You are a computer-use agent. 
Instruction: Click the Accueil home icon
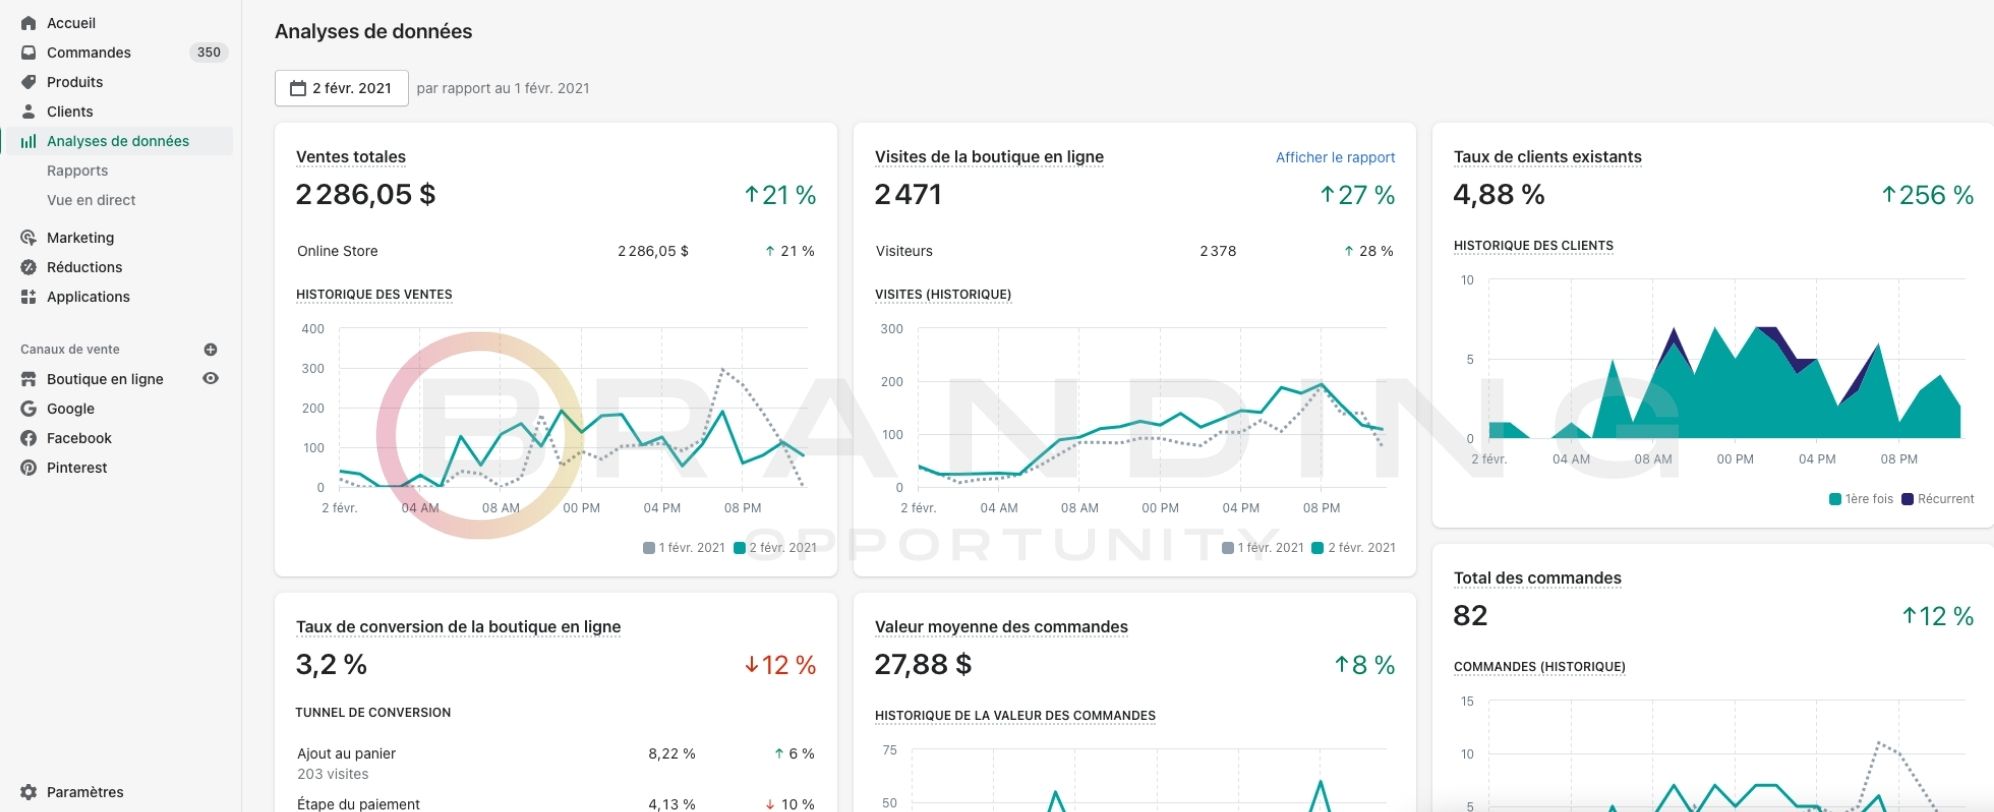pos(28,23)
